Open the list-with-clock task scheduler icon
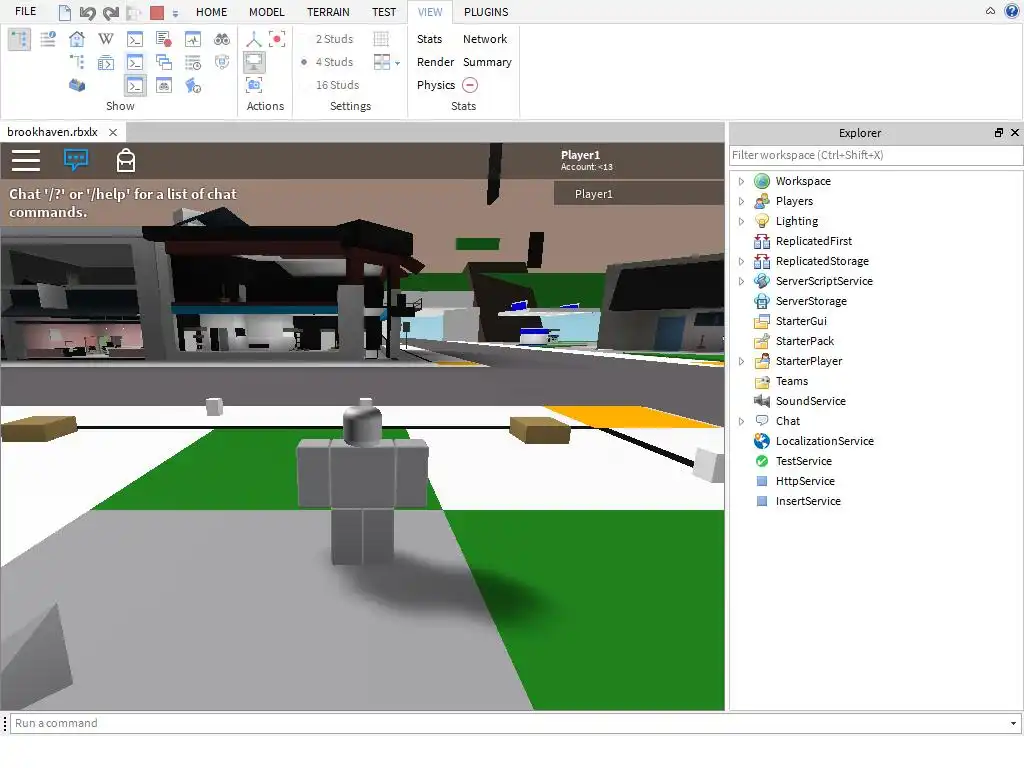 tap(193, 62)
